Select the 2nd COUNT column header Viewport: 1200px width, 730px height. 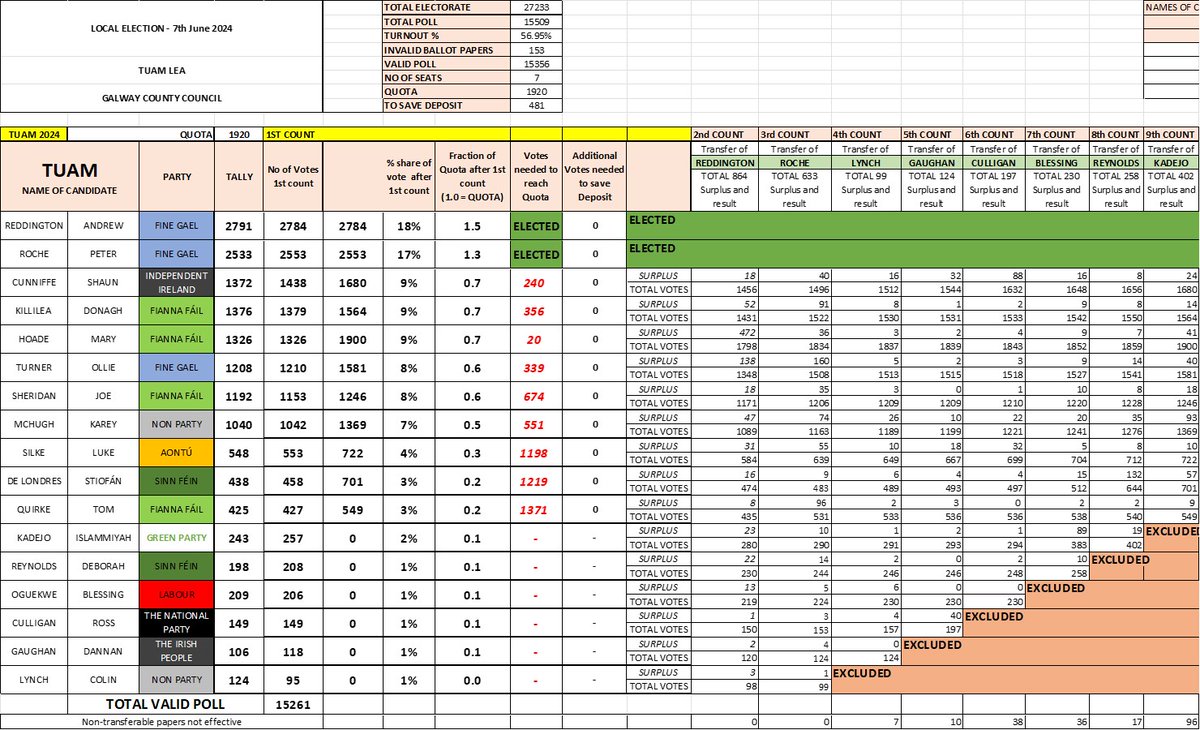724,134
